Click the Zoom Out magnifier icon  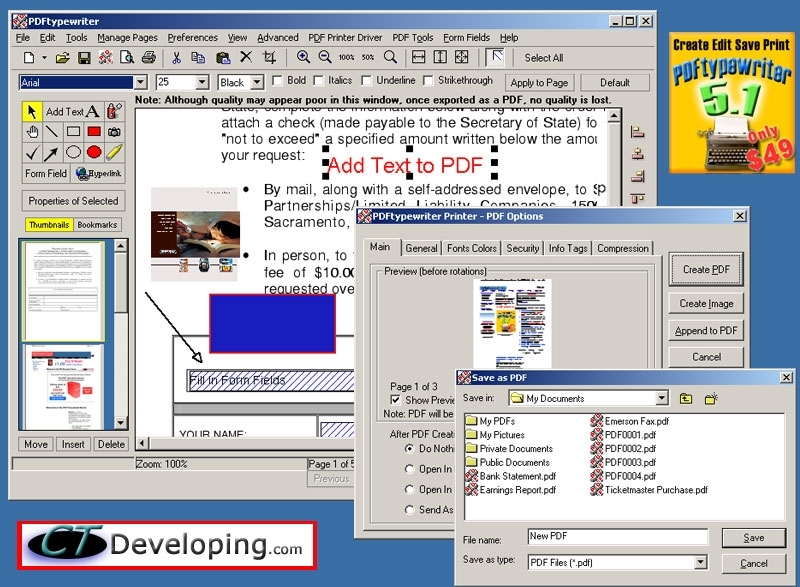click(x=325, y=57)
